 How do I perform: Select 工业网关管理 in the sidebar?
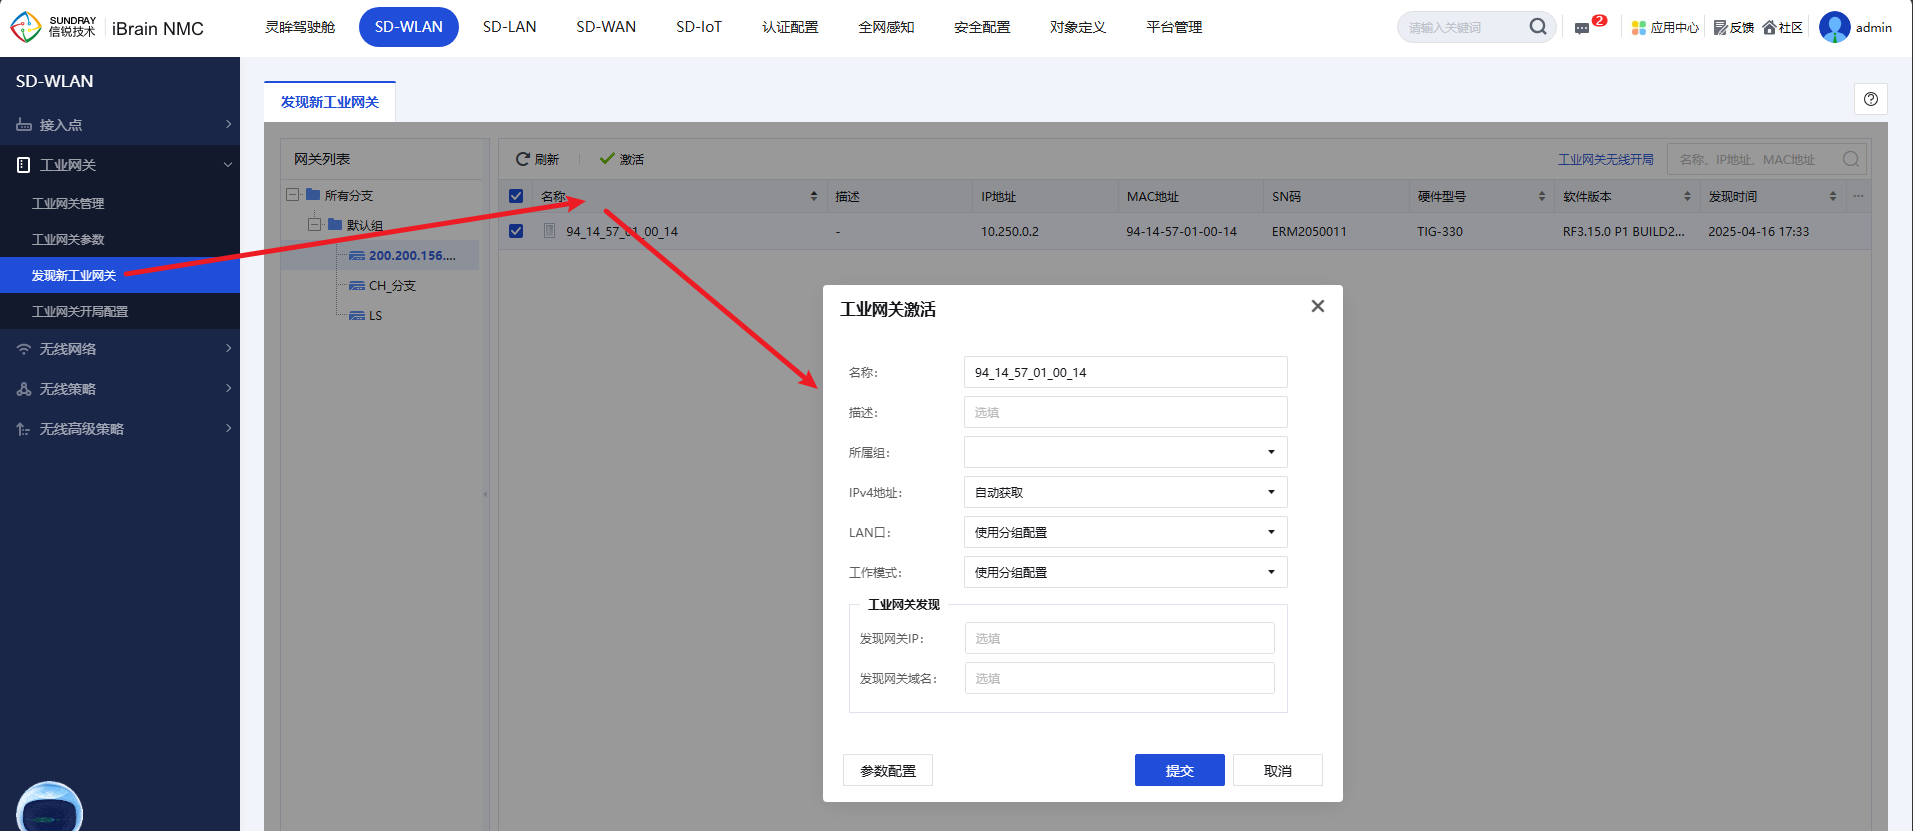68,203
